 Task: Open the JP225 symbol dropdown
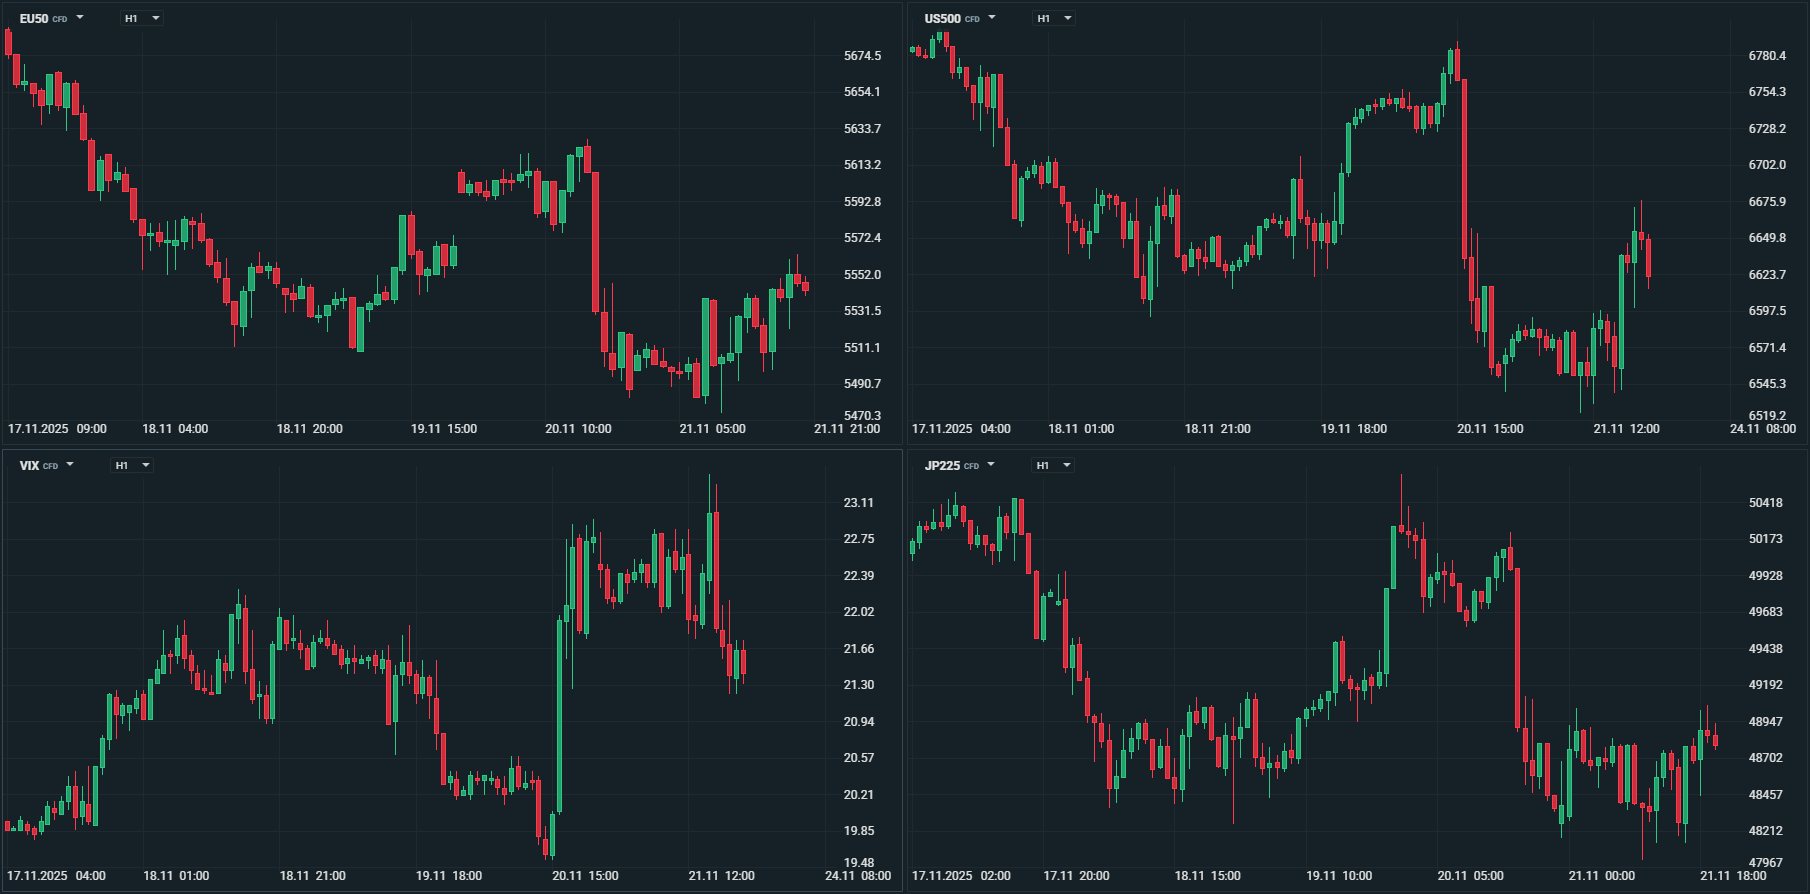(959, 465)
